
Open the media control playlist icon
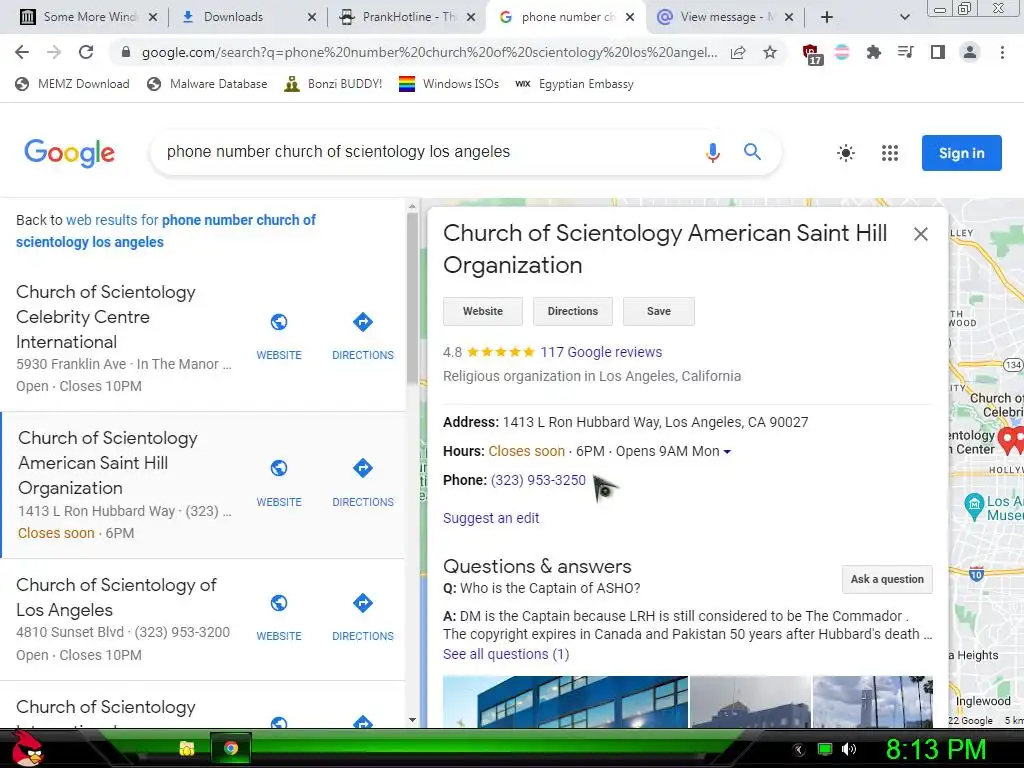905,52
